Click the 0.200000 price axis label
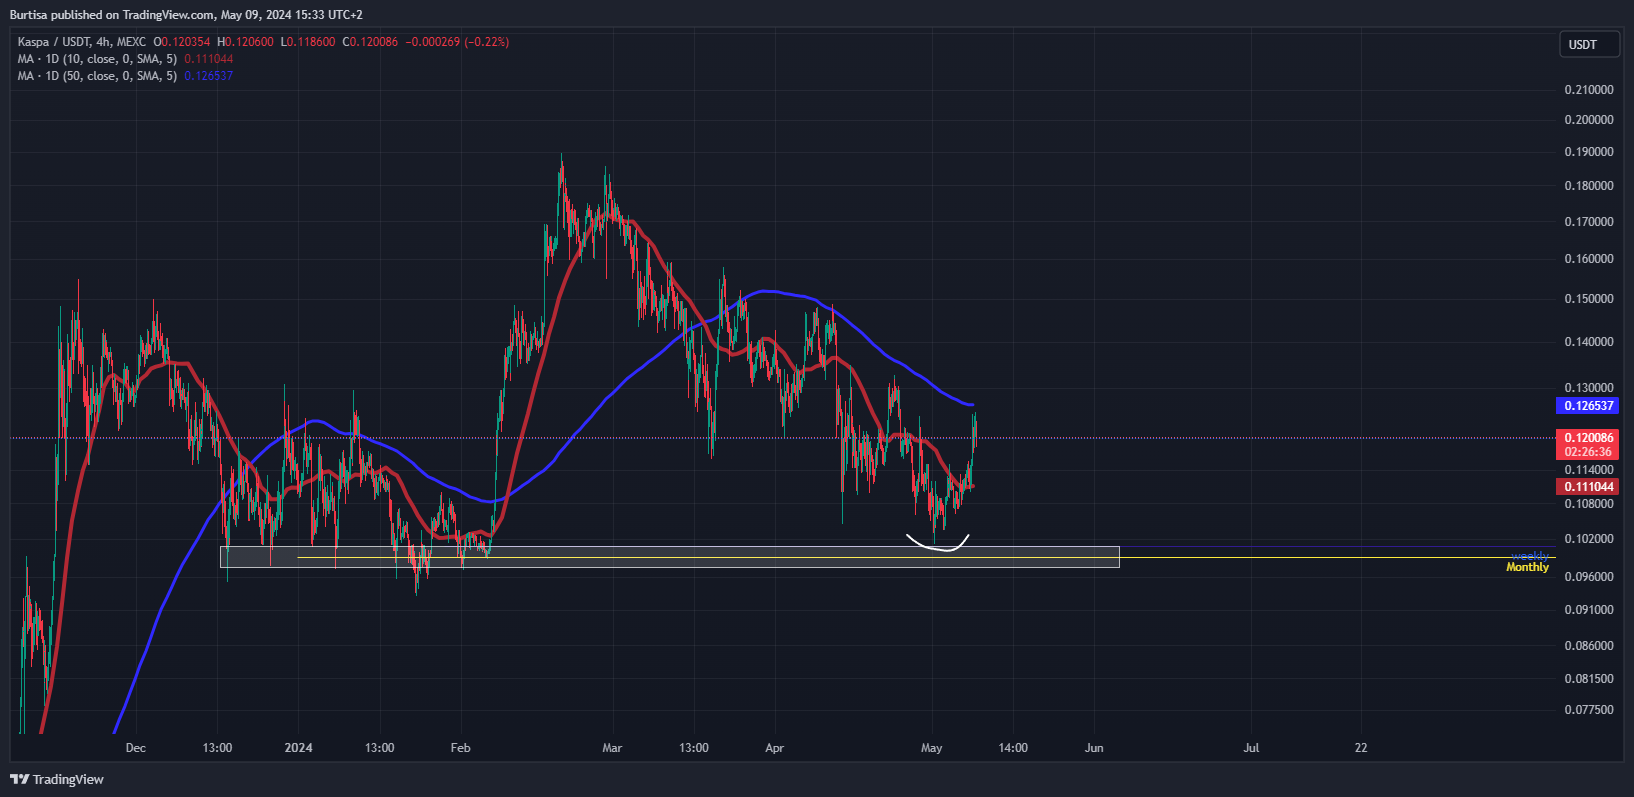The width and height of the screenshot is (1634, 797). (1589, 120)
